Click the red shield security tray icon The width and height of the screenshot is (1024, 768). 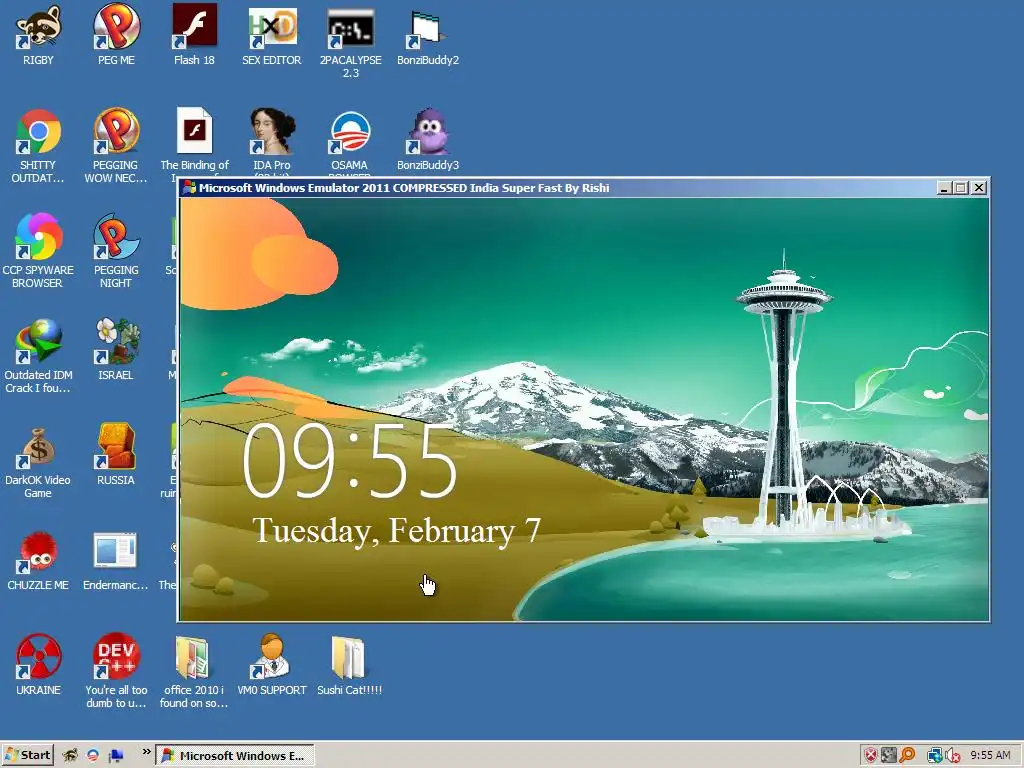point(871,756)
